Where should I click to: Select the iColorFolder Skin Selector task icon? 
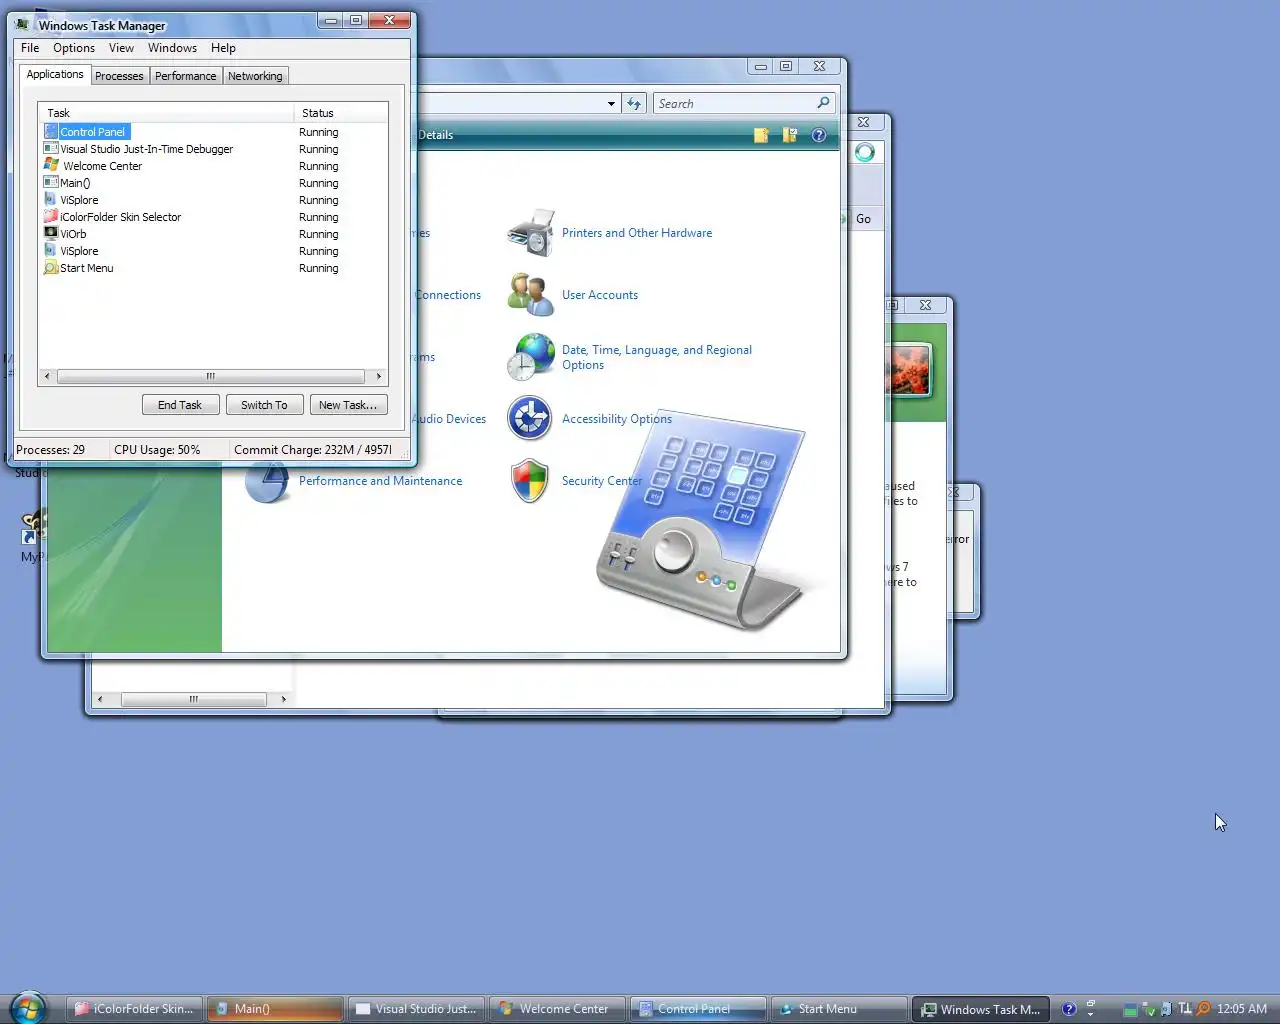(x=51, y=217)
